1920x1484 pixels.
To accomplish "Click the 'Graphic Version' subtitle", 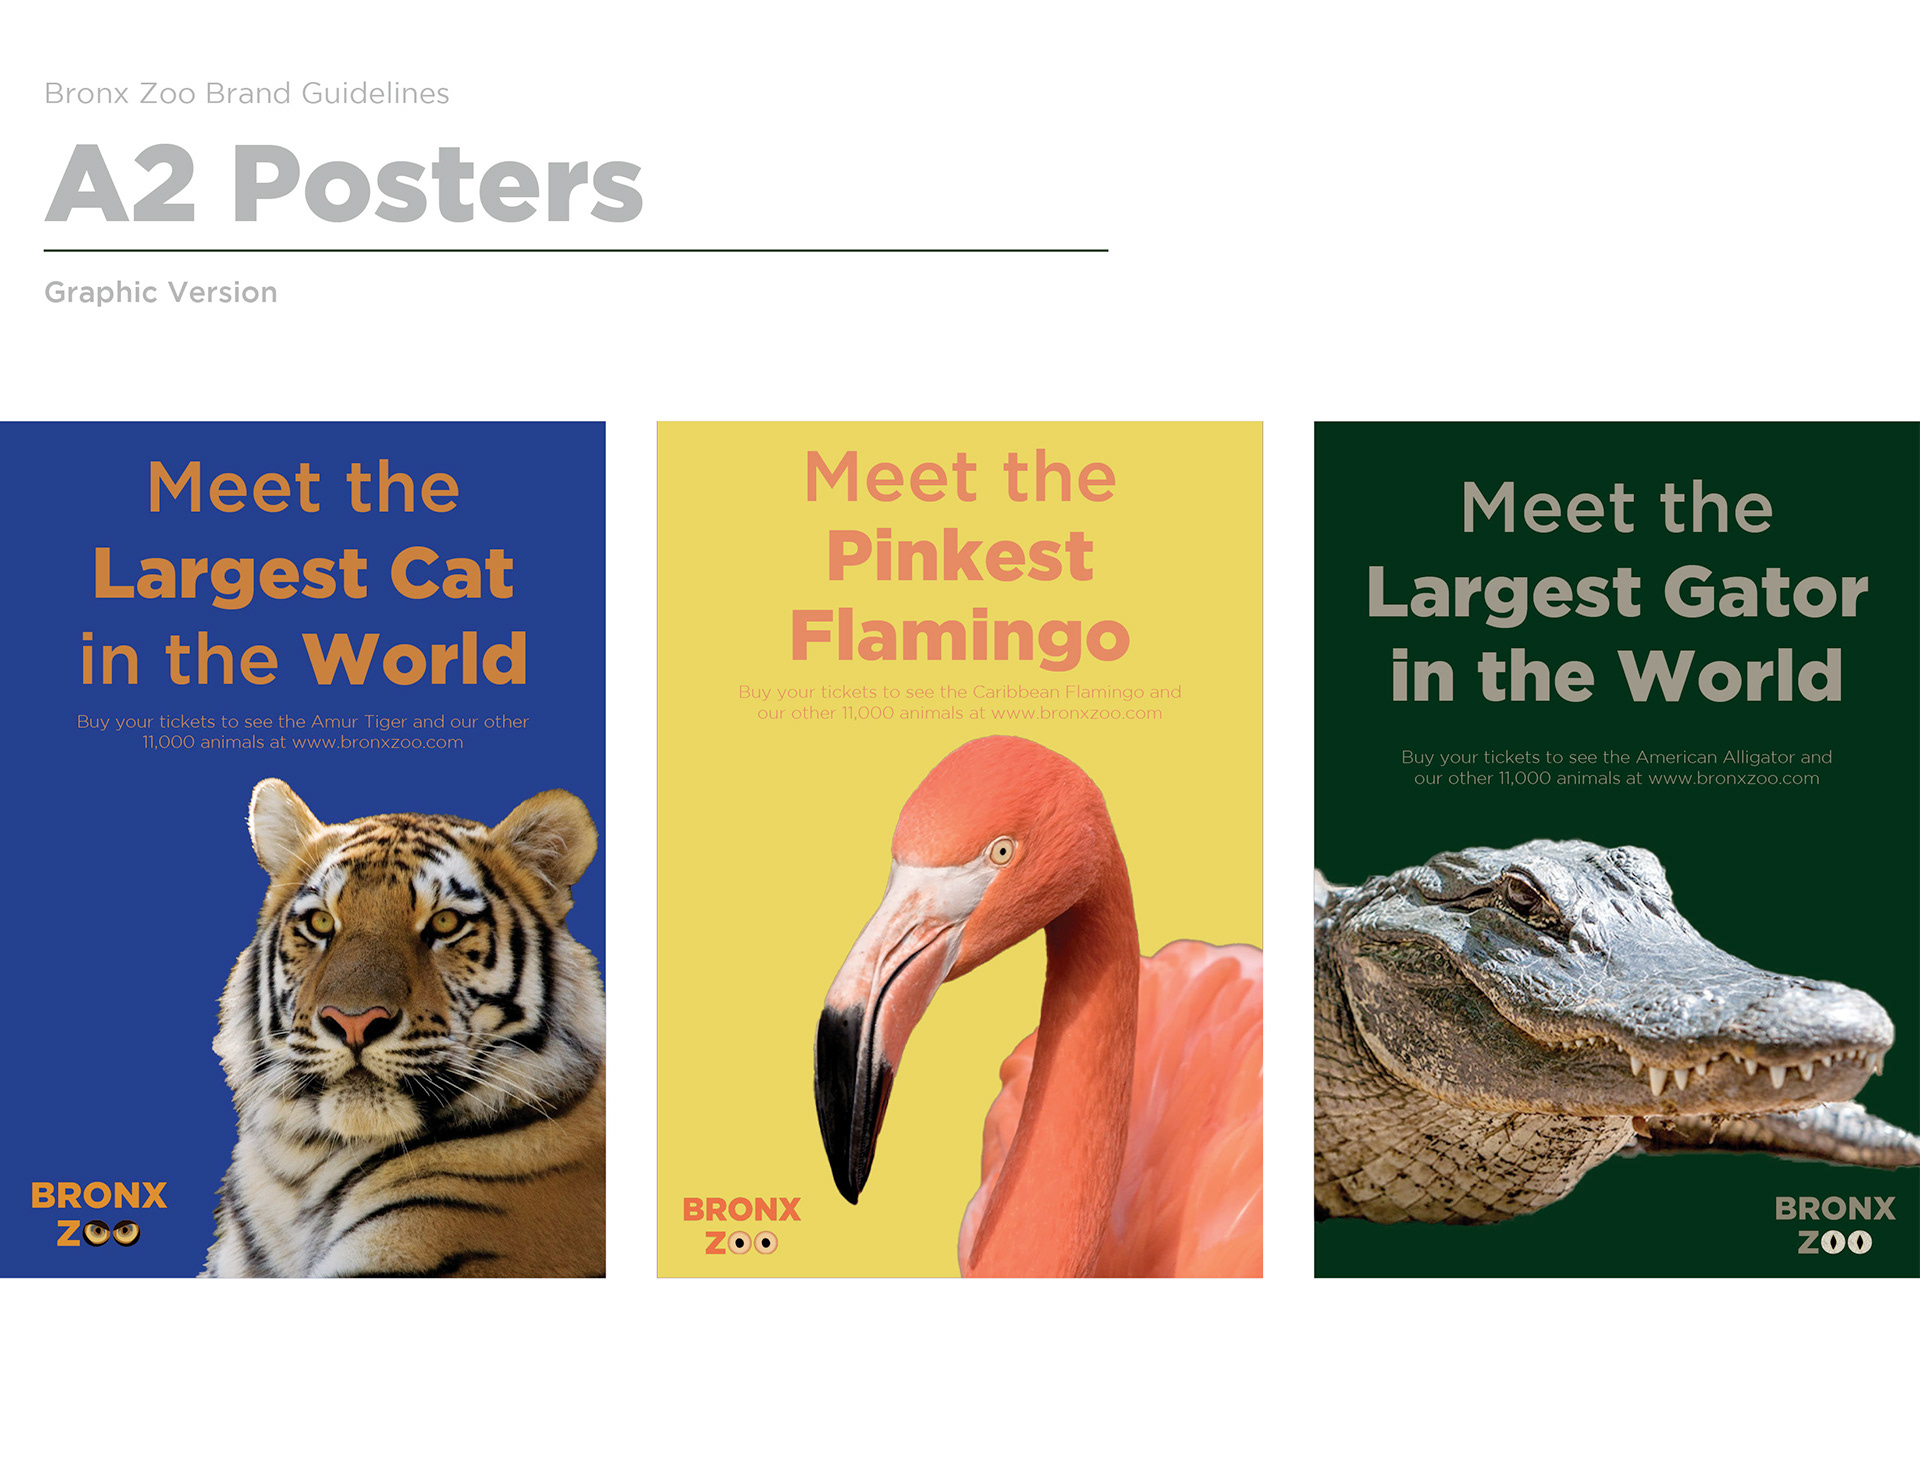I will (161, 292).
